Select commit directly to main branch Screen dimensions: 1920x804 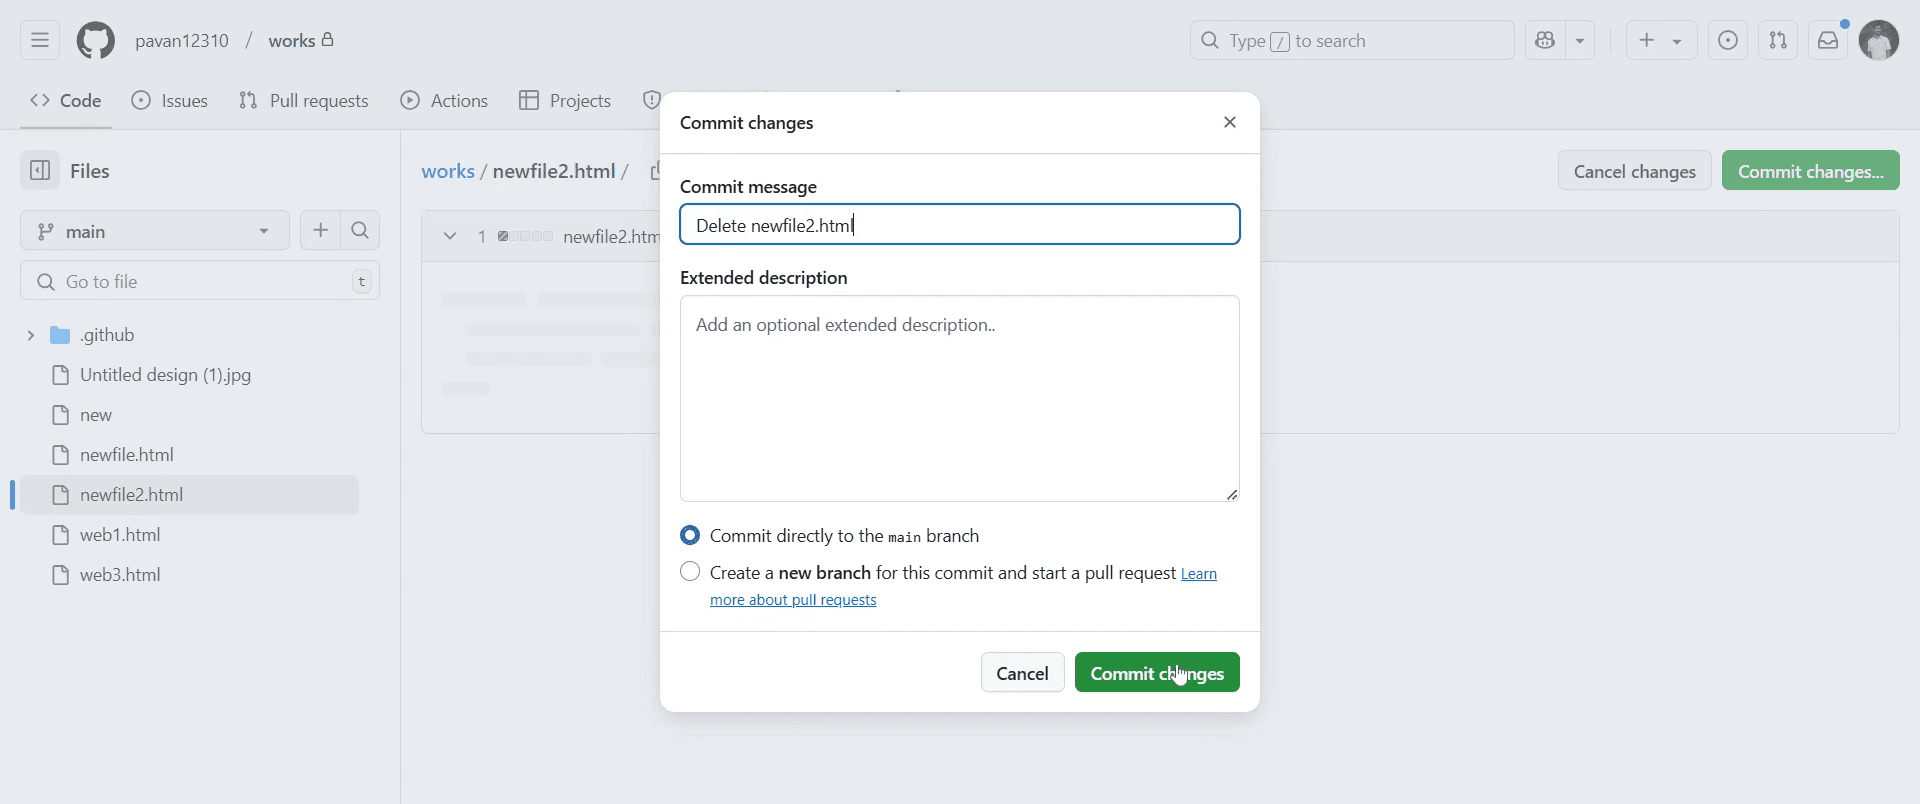point(690,536)
